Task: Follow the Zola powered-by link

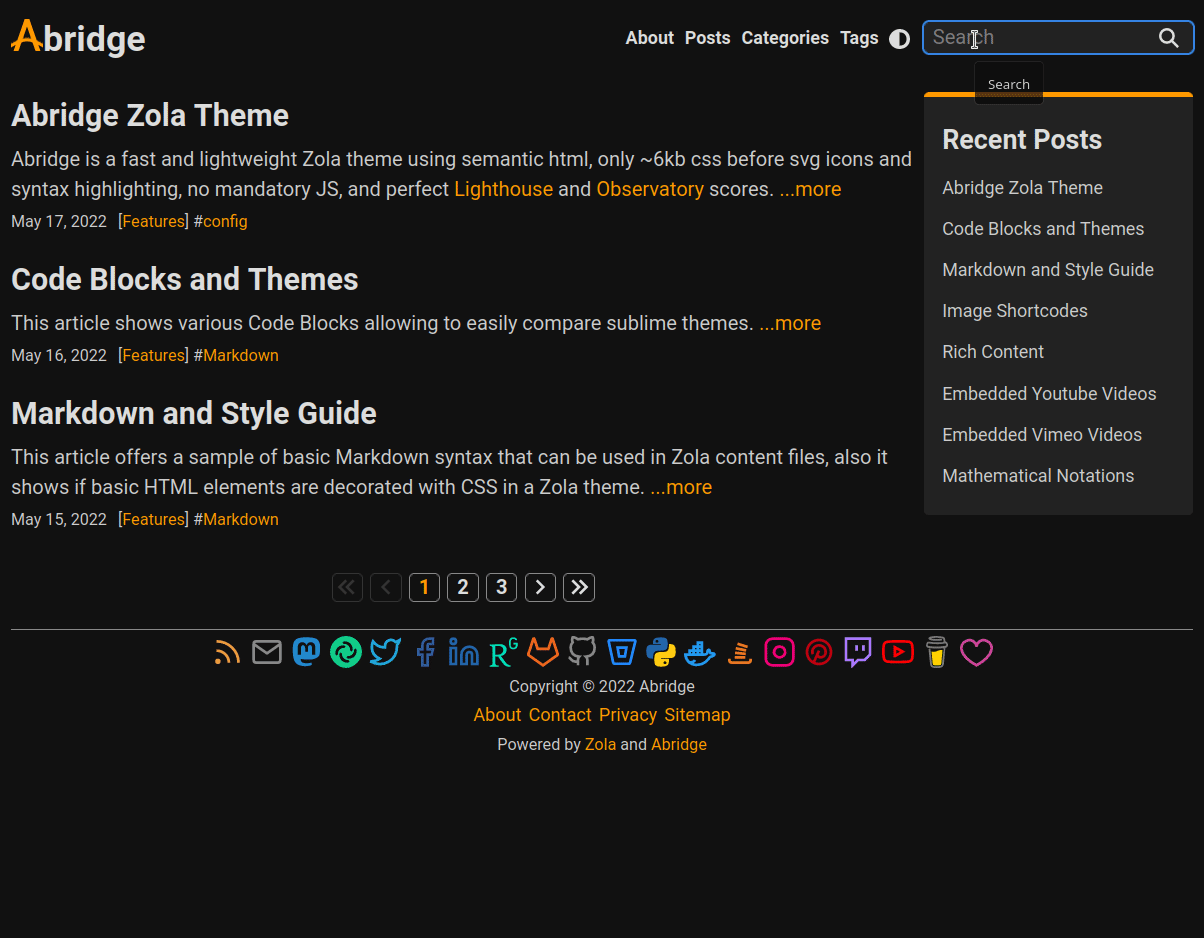Action: pos(600,744)
